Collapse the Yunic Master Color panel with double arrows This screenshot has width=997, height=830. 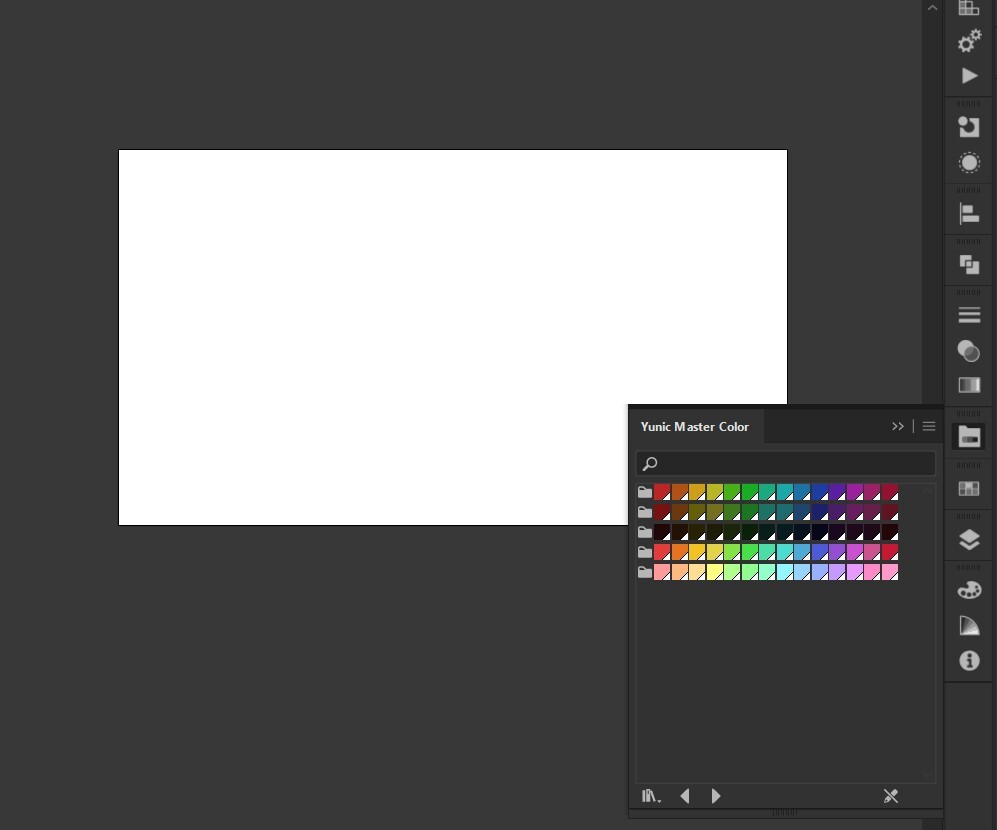tap(898, 426)
